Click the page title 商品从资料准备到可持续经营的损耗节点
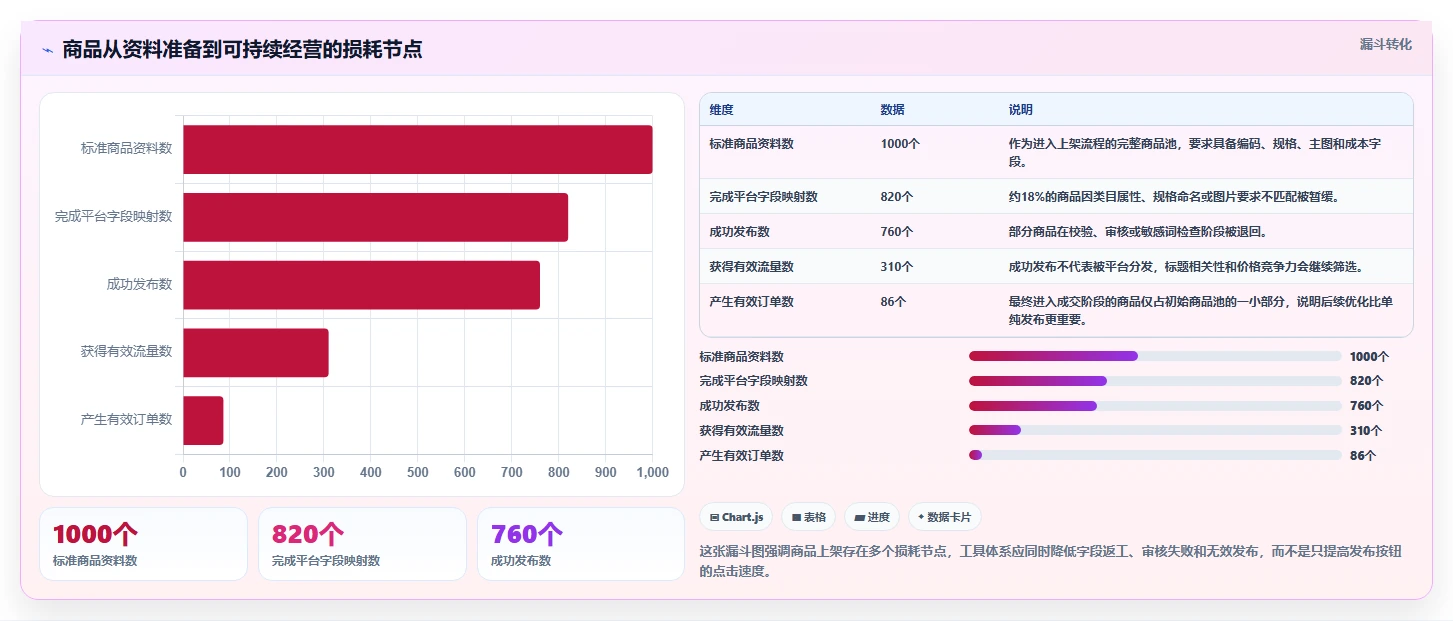1453x621 pixels. coord(243,49)
